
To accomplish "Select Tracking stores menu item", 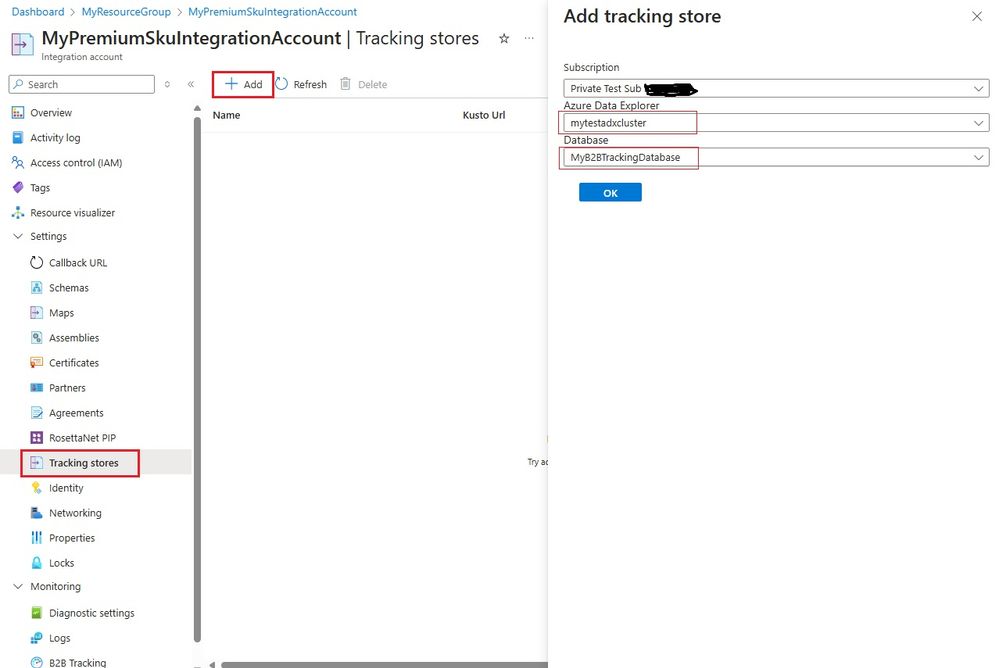I will point(83,463).
